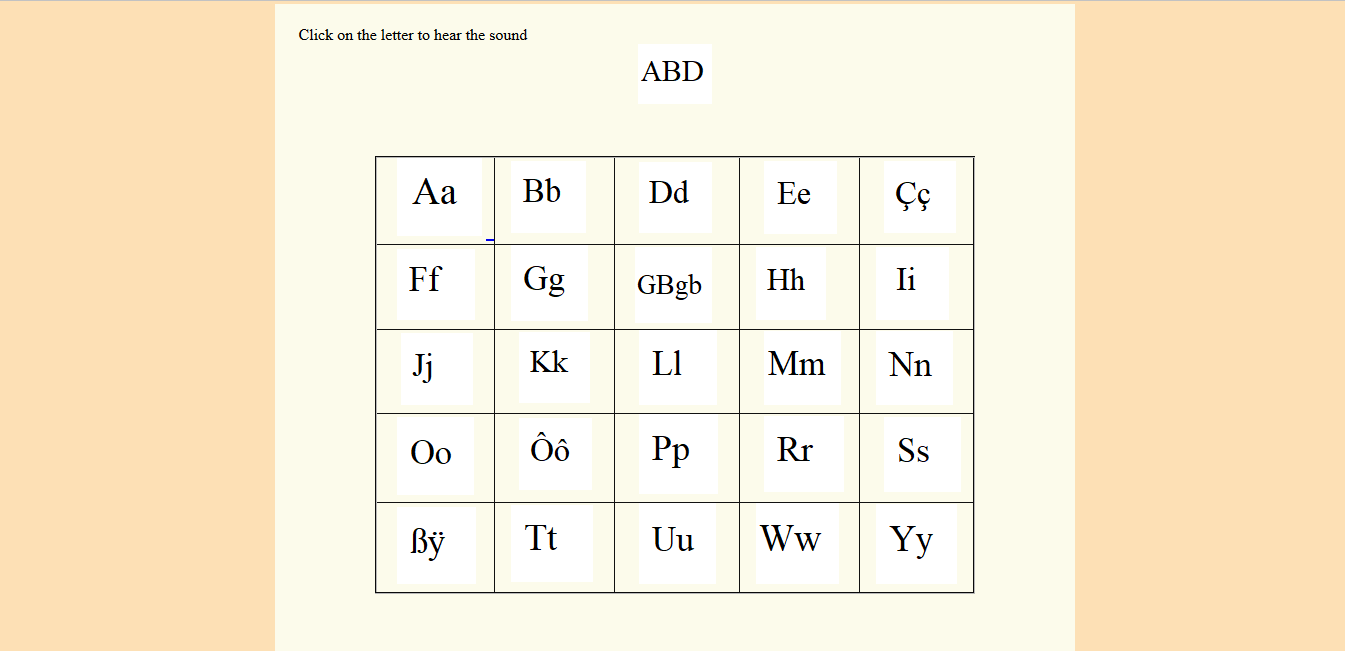Click the Aa letter tile

coord(439,198)
